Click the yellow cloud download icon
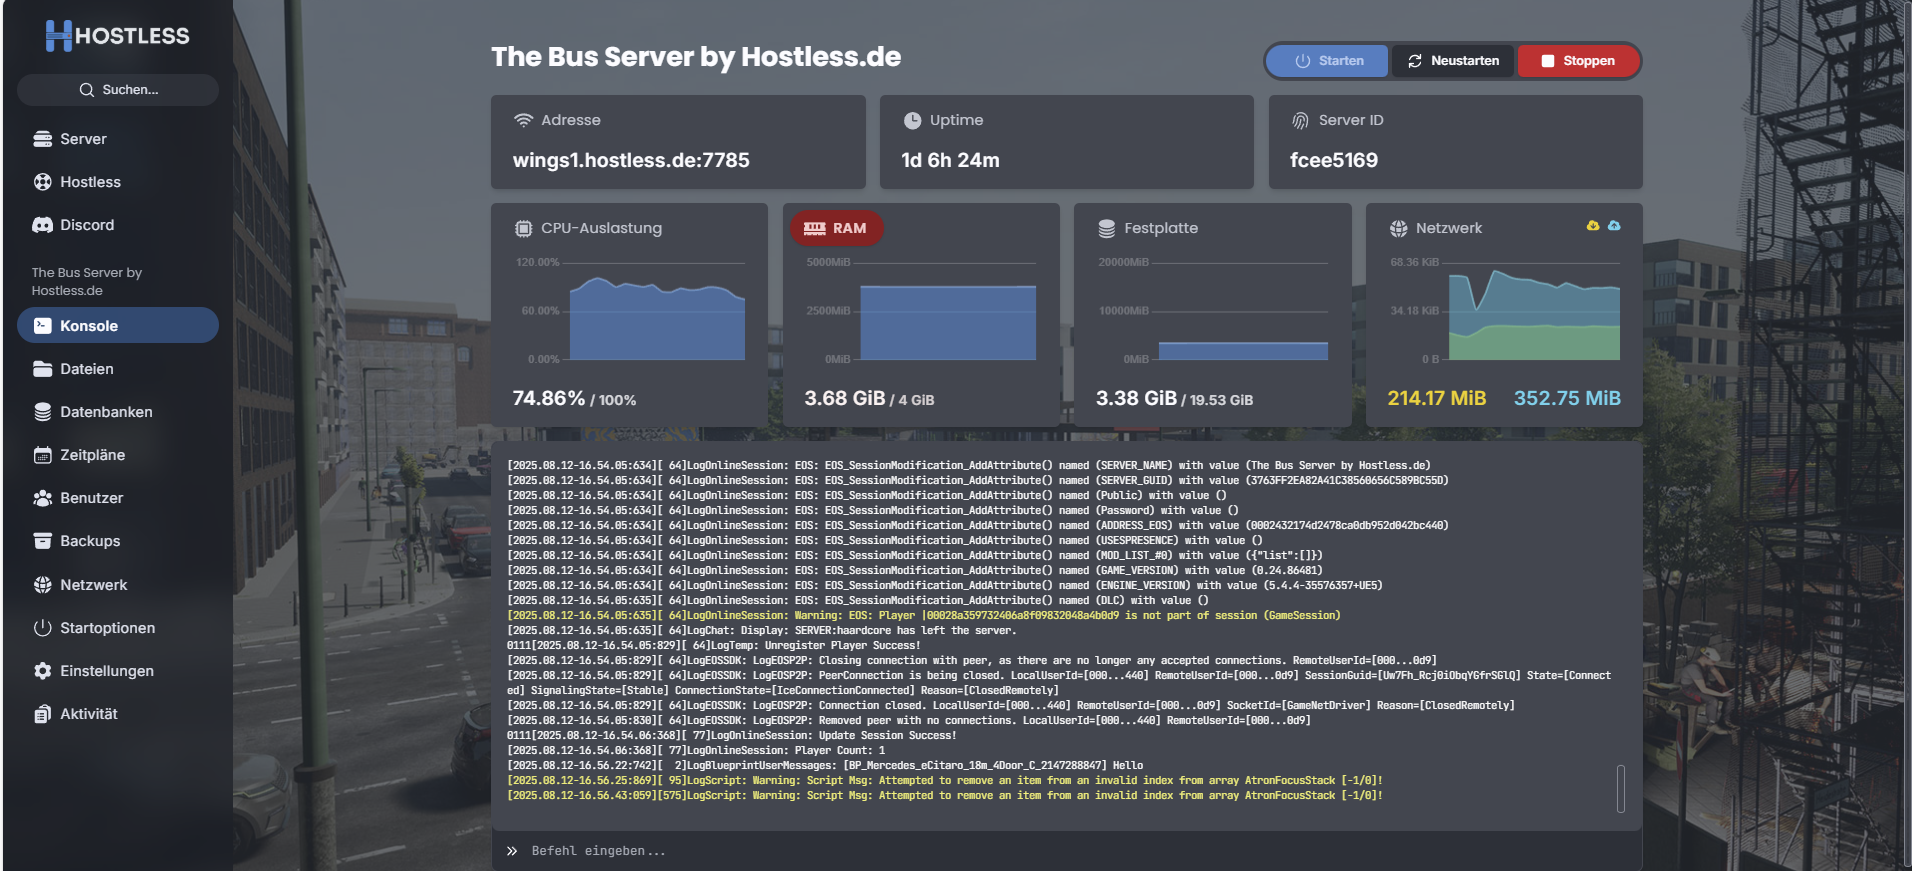This screenshot has width=1912, height=871. [x=1593, y=226]
